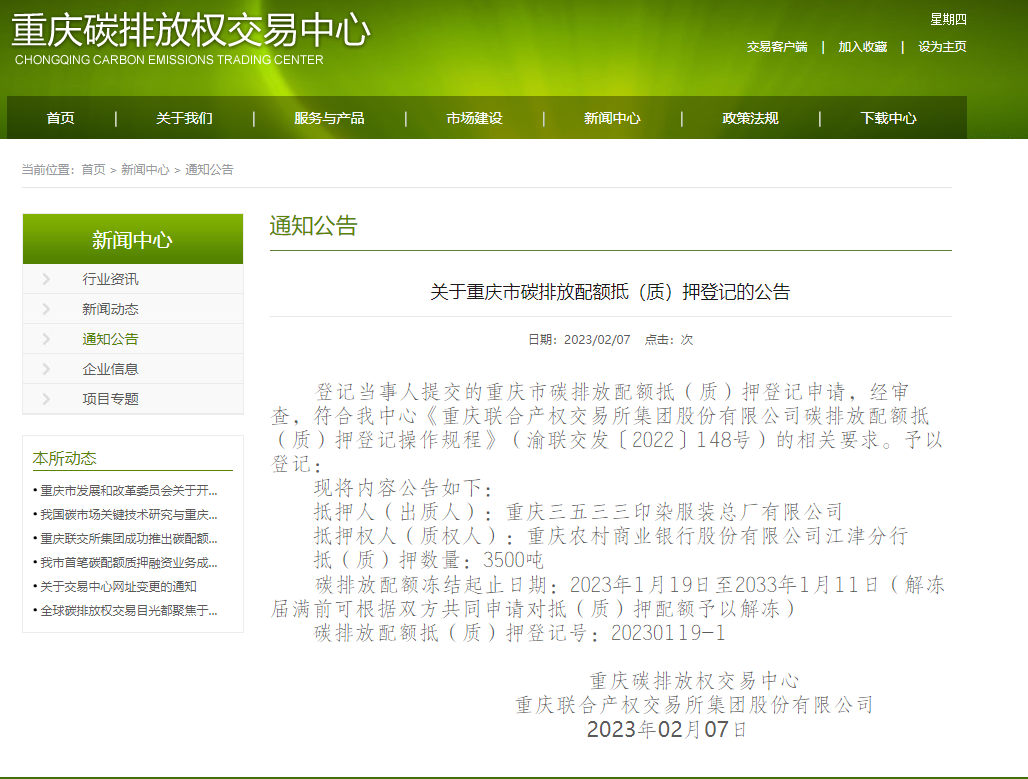Click the 交易客户端 link in the header
1028x779 pixels.
click(x=777, y=47)
